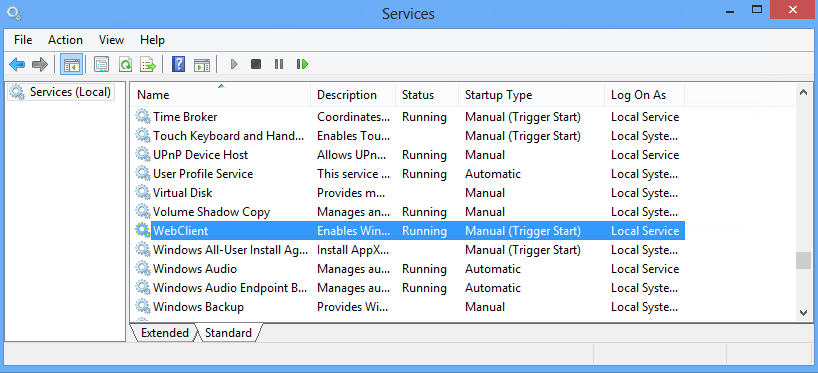
Task: Click the Restart Service green icon
Action: 303,65
